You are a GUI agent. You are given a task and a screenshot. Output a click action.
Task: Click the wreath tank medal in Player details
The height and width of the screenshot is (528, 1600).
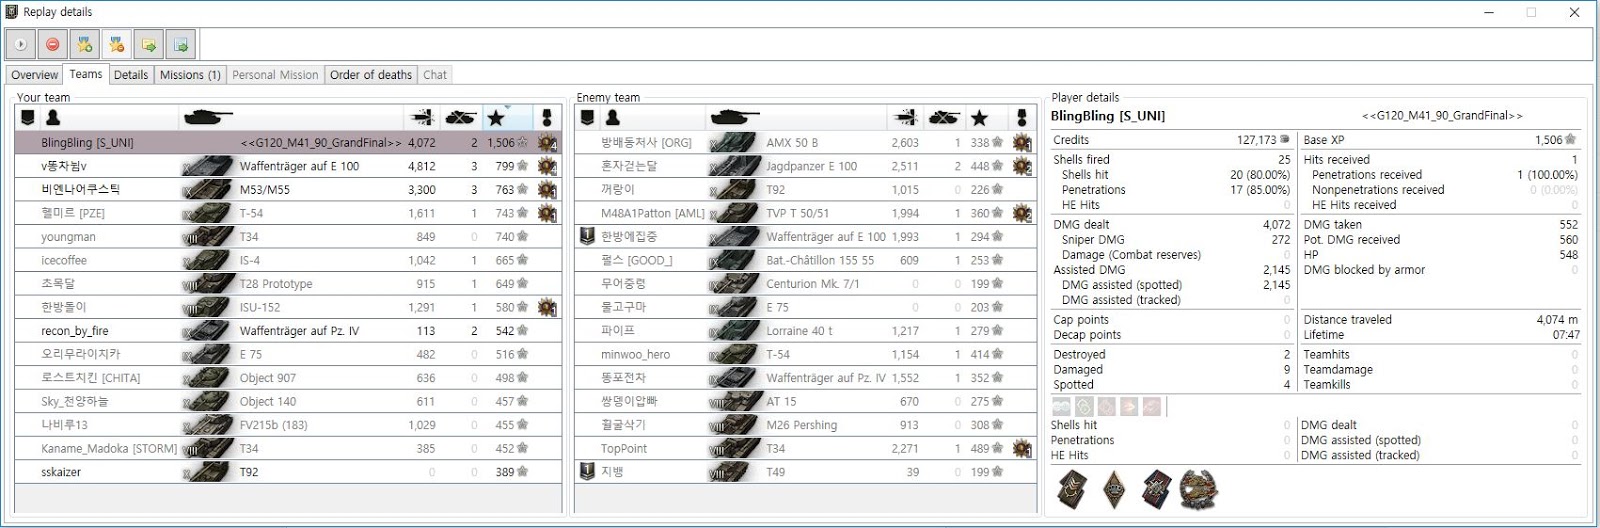(x=1198, y=490)
